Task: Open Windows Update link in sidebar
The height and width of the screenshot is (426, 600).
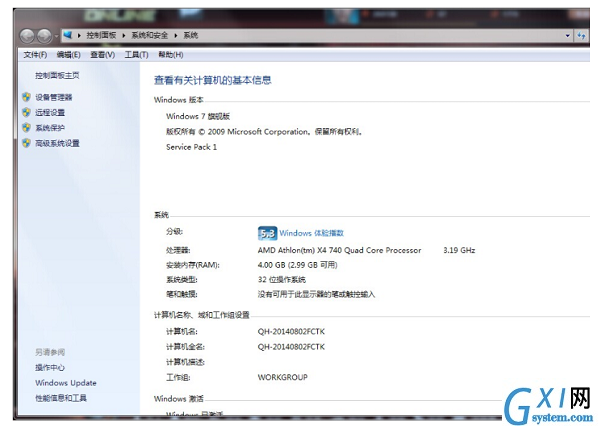Action: 66,383
